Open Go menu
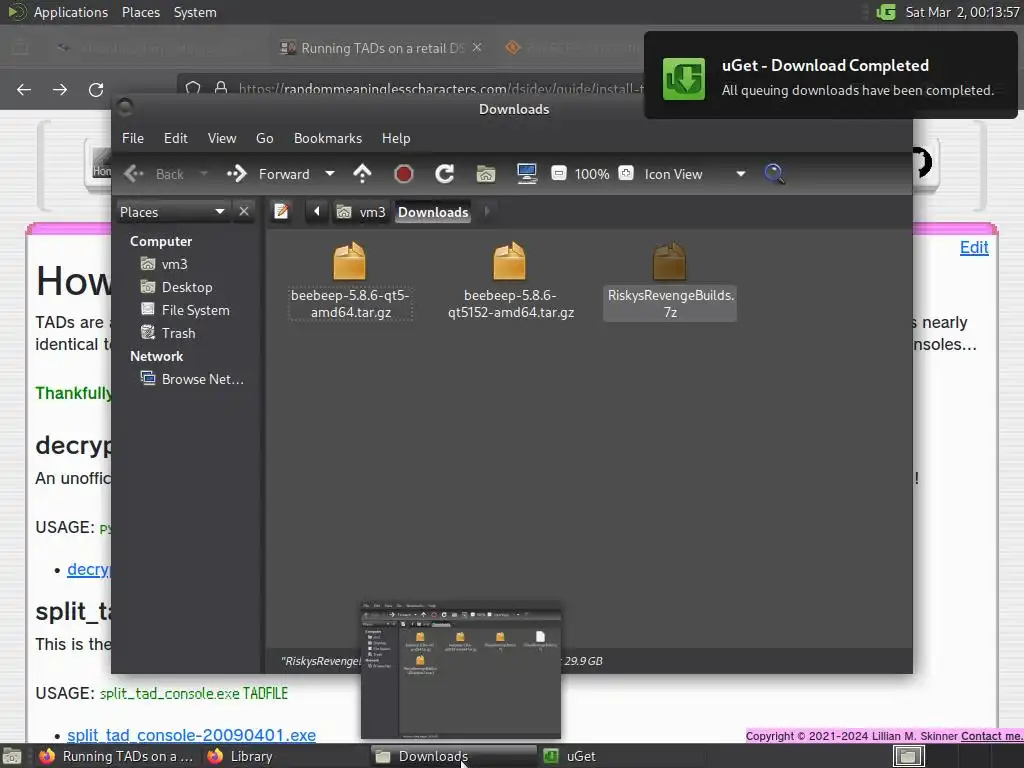 coord(264,138)
